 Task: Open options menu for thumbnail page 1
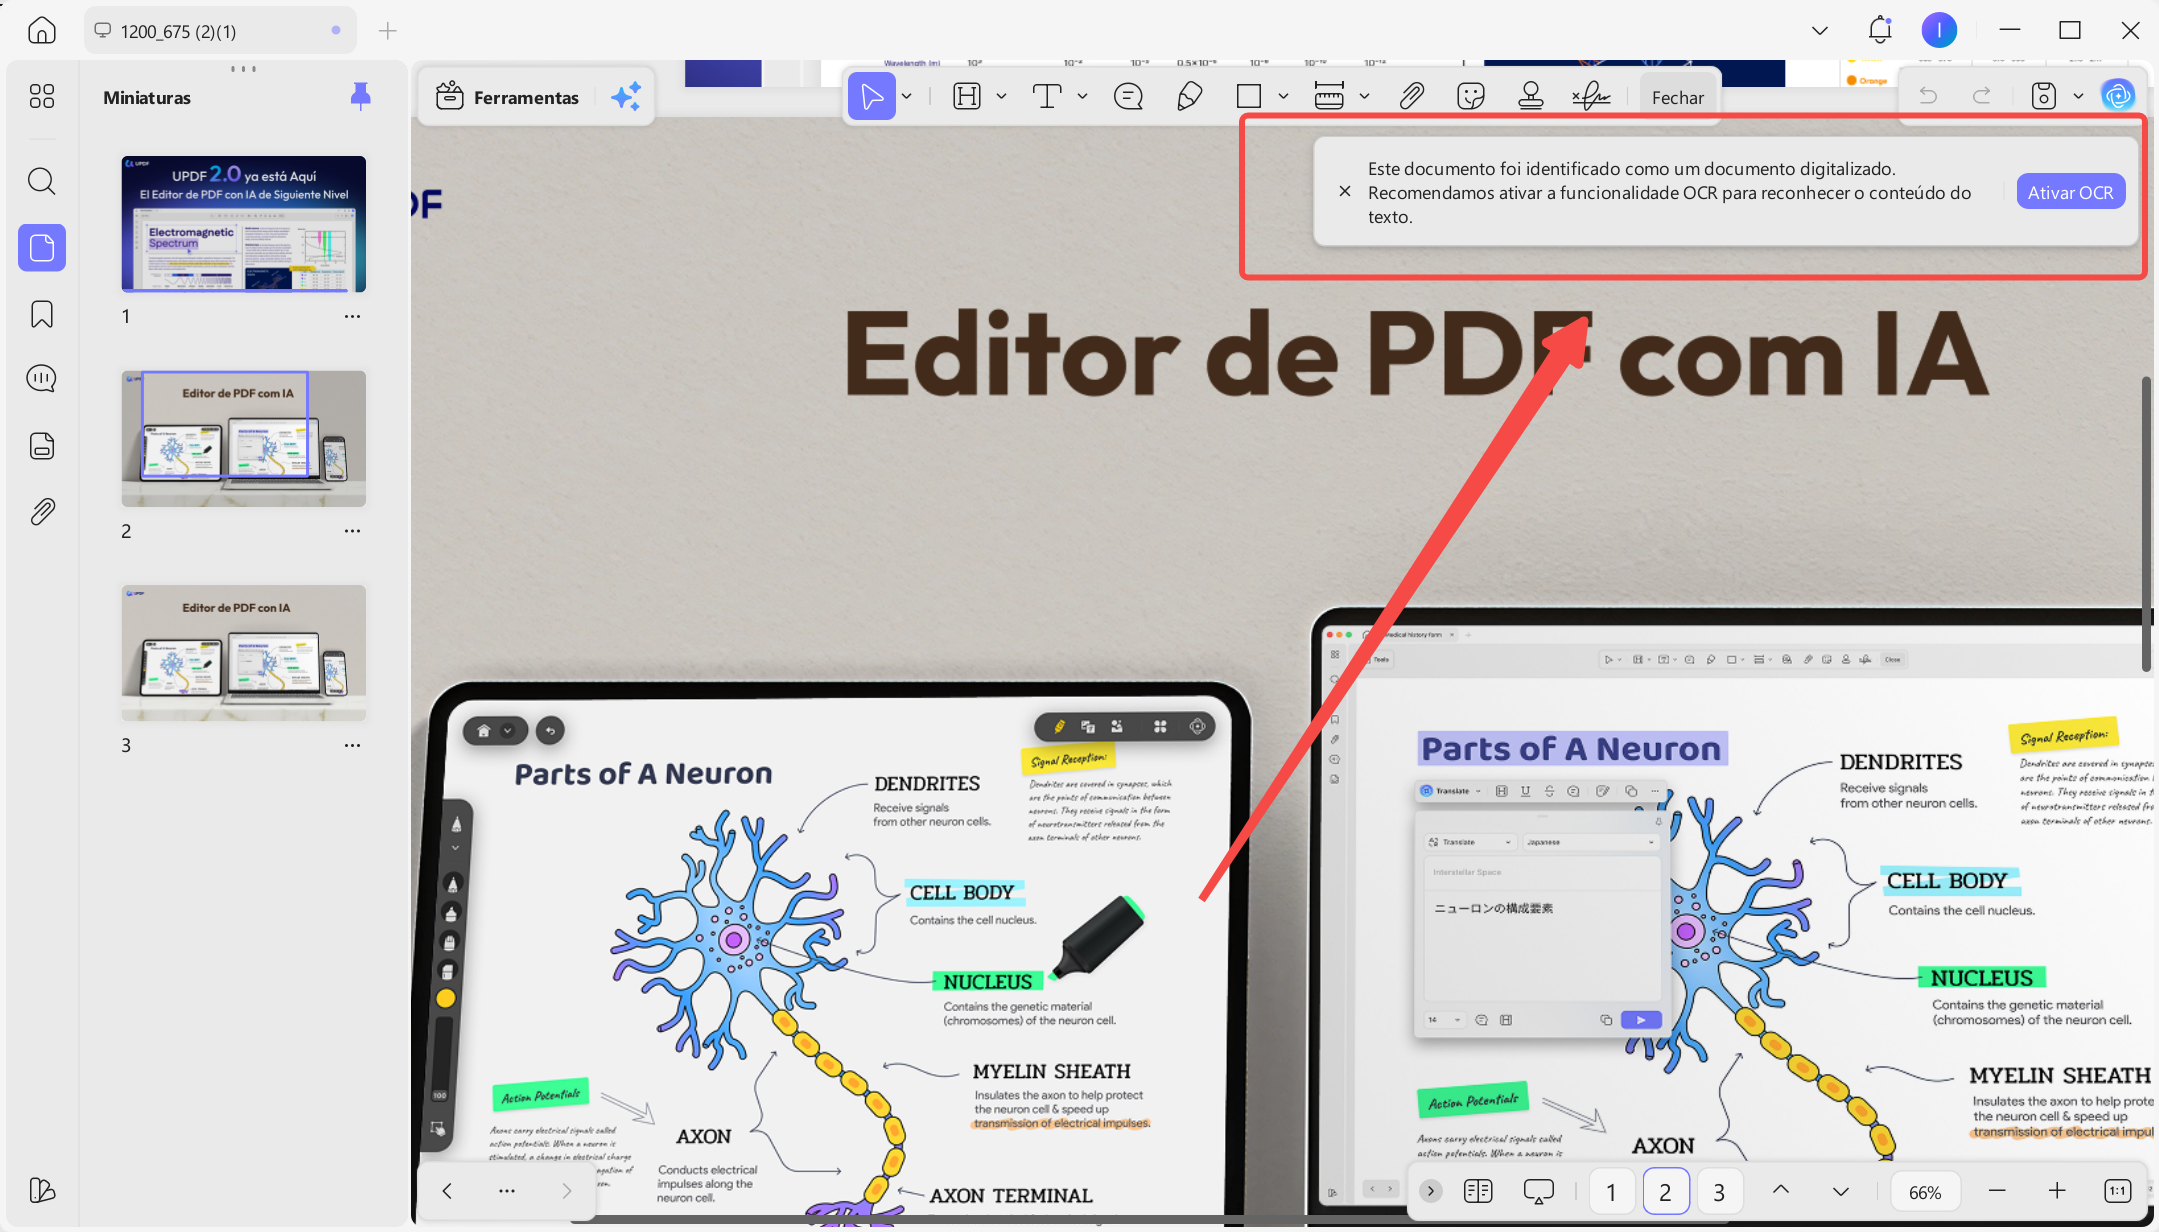(352, 316)
